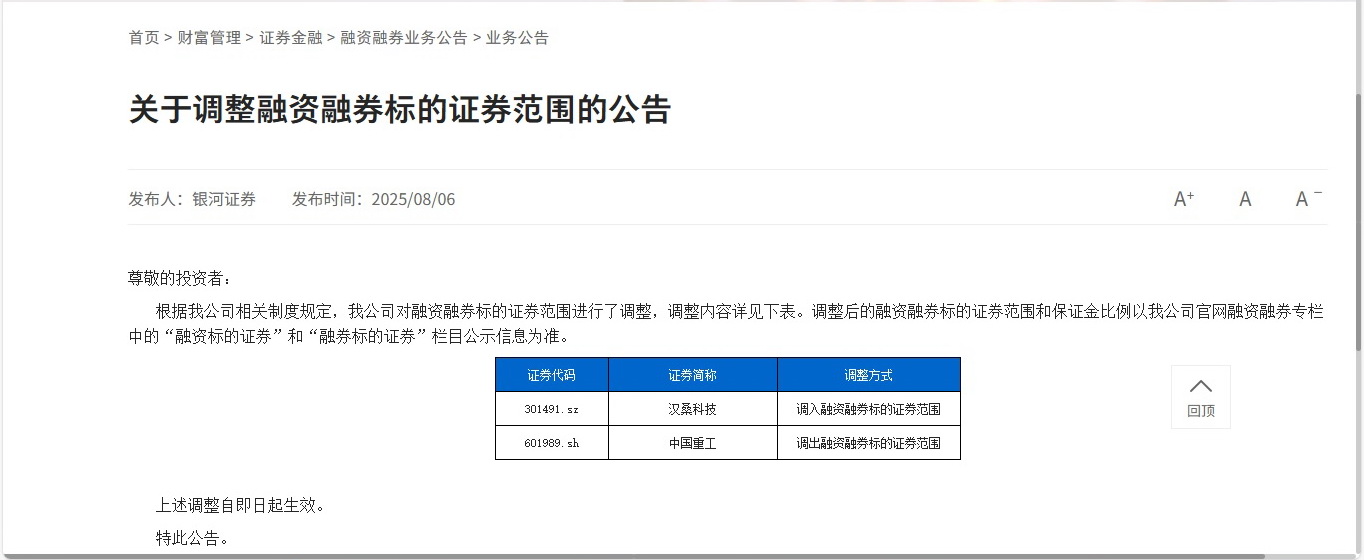Click the line 上述调整自即日起生效。
1364x560 pixels.
(x=241, y=505)
